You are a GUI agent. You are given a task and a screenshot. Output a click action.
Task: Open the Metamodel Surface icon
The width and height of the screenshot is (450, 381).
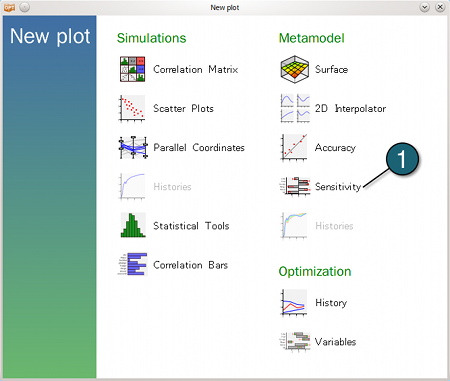294,69
